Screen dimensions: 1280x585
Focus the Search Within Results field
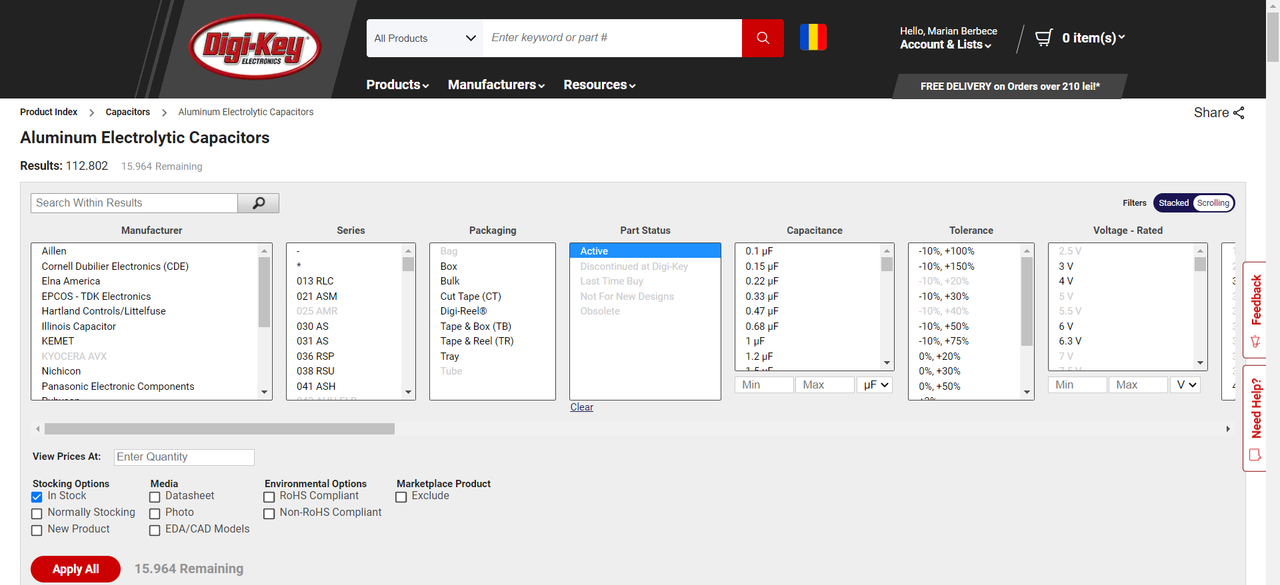point(134,203)
